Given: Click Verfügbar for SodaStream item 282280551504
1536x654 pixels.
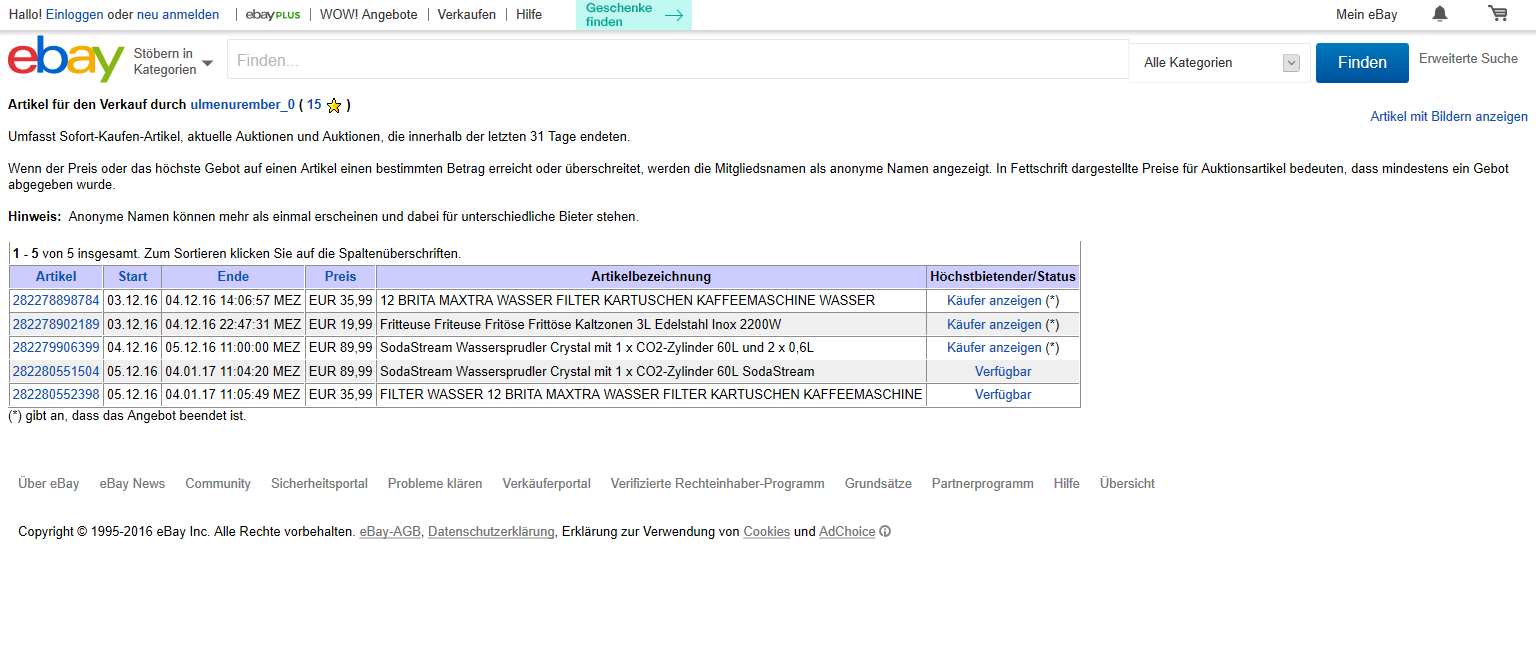Looking at the screenshot, I should pos(1003,372).
